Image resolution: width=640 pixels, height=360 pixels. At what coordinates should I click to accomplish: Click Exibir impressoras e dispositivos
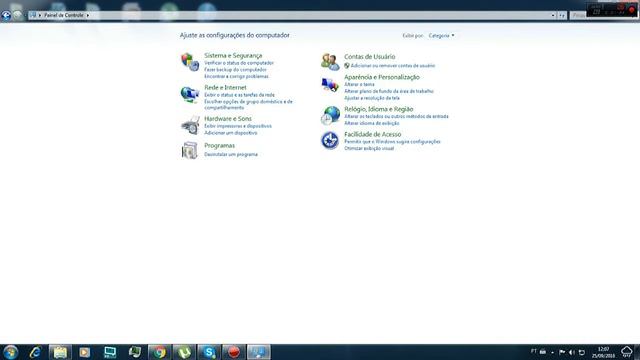(x=238, y=126)
